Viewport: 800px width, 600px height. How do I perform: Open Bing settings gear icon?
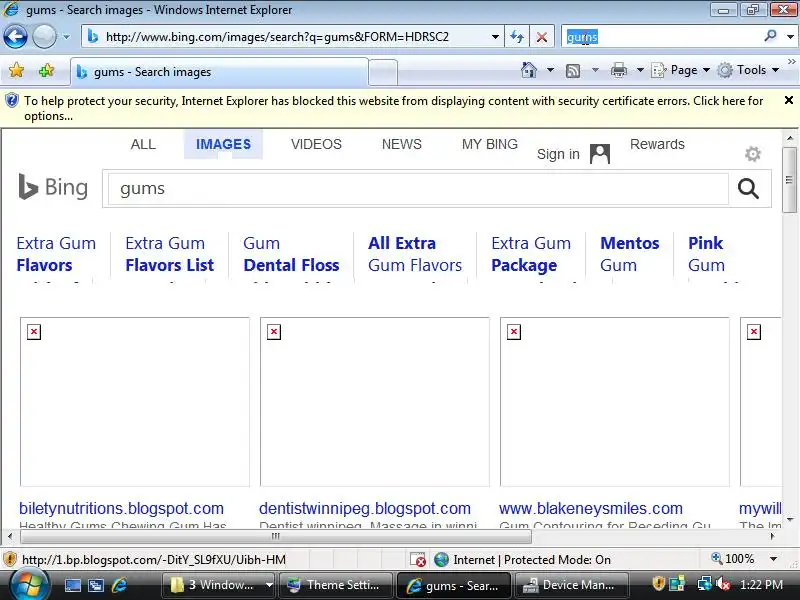753,154
